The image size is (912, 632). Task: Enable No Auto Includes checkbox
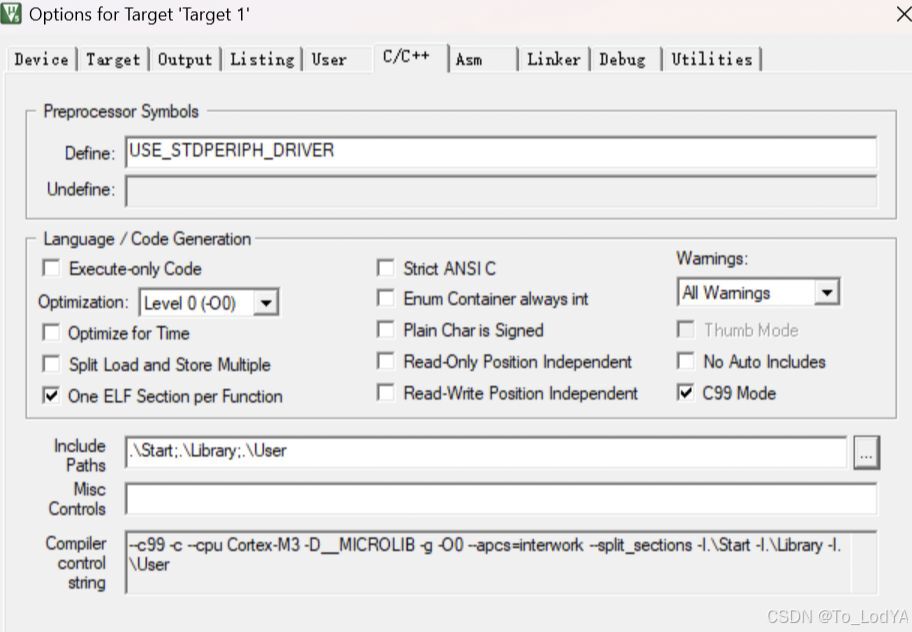(x=686, y=361)
